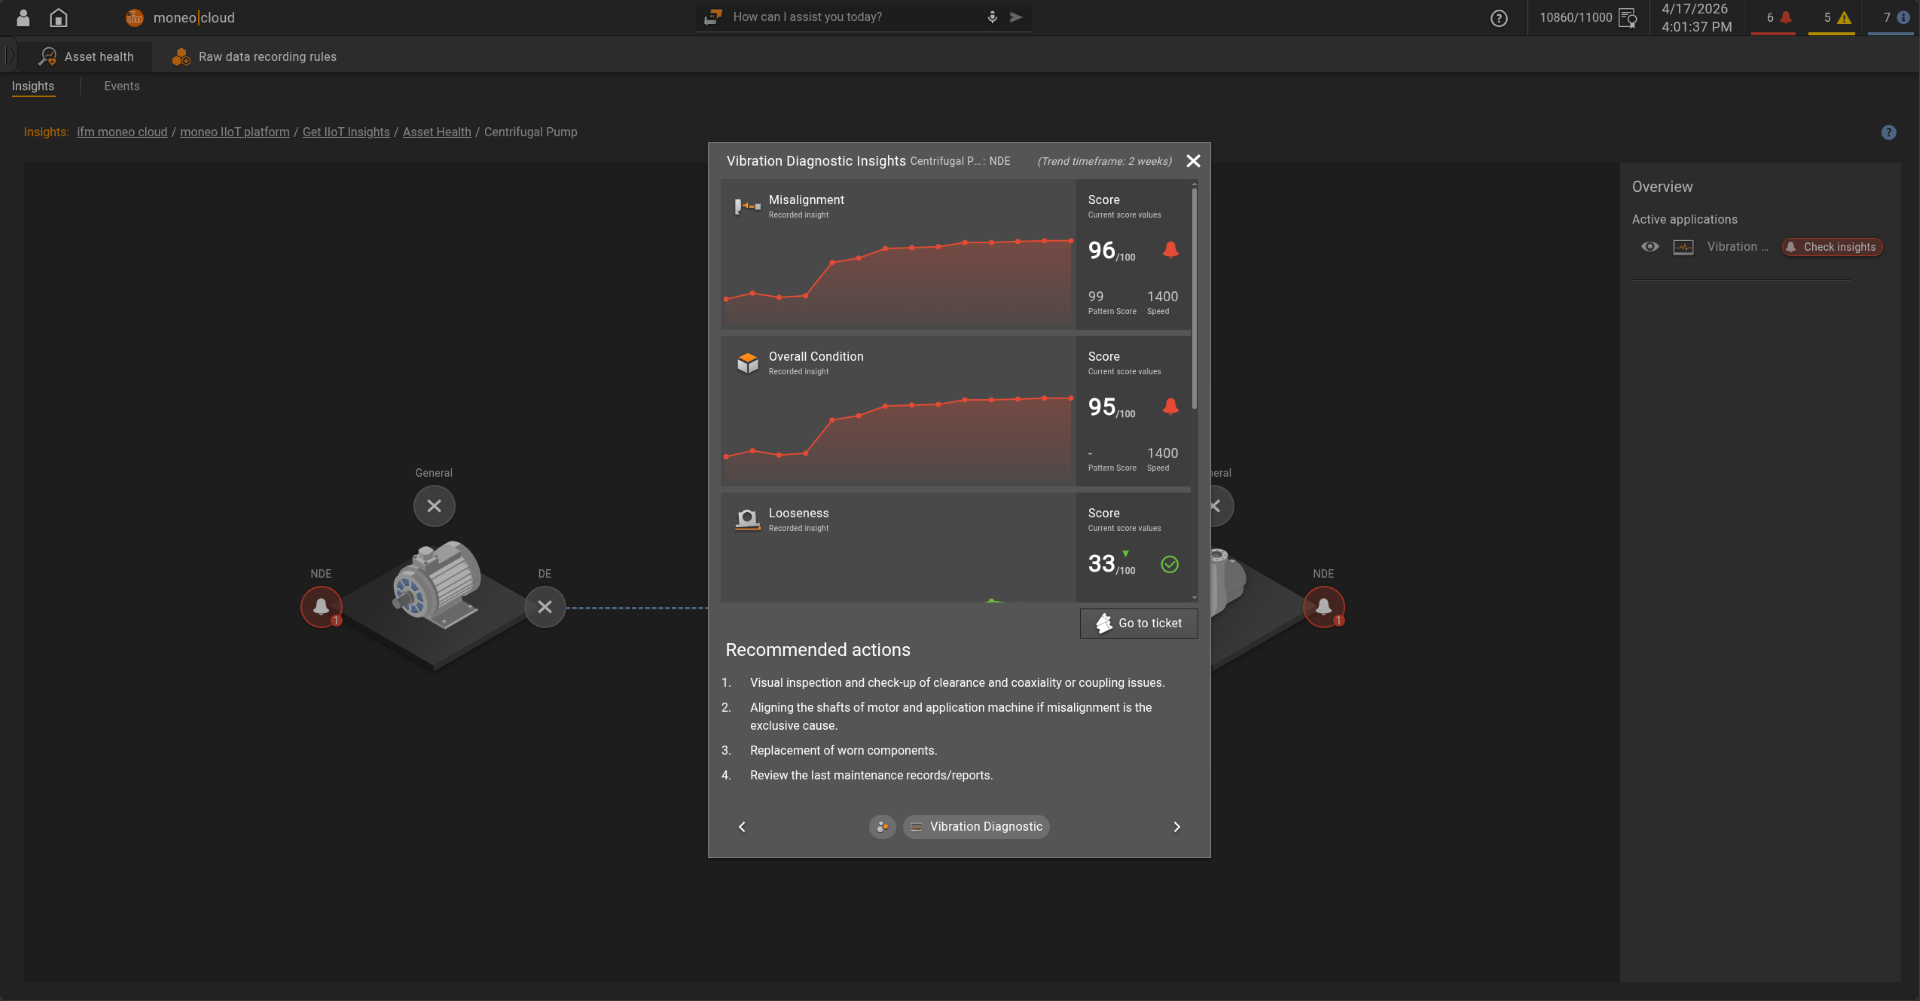Click the Go to ticket button

tap(1139, 623)
